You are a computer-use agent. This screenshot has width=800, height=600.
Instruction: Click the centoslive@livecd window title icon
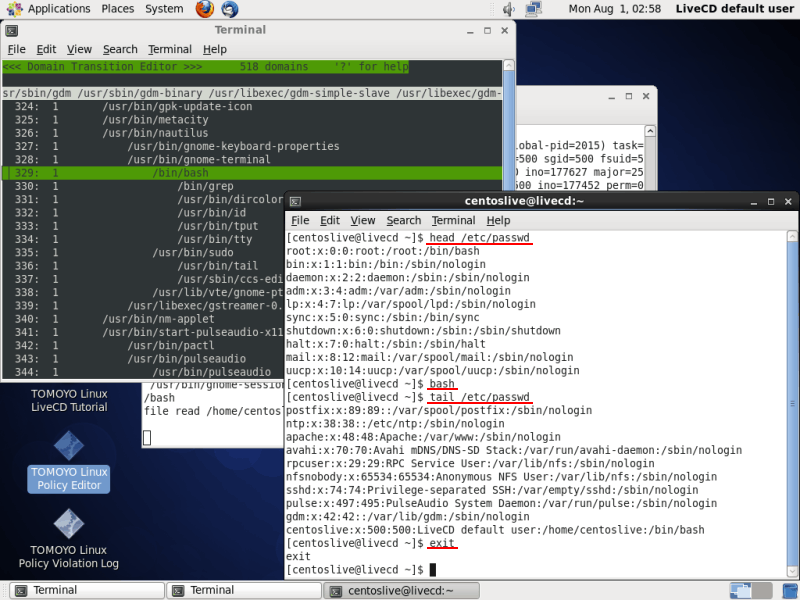click(295, 202)
